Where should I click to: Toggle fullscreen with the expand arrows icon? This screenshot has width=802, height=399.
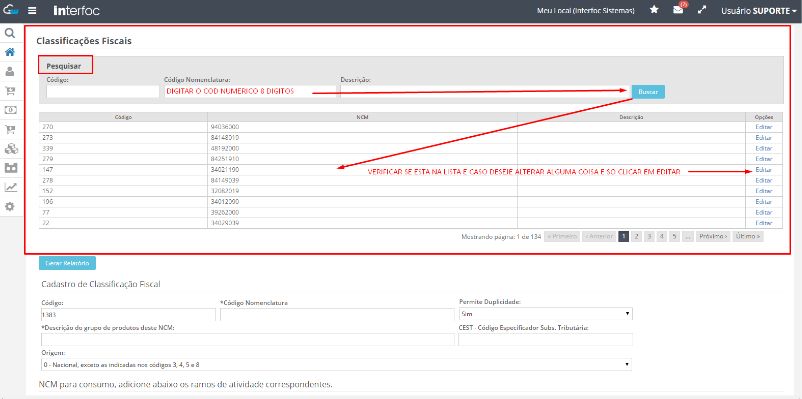pos(702,10)
